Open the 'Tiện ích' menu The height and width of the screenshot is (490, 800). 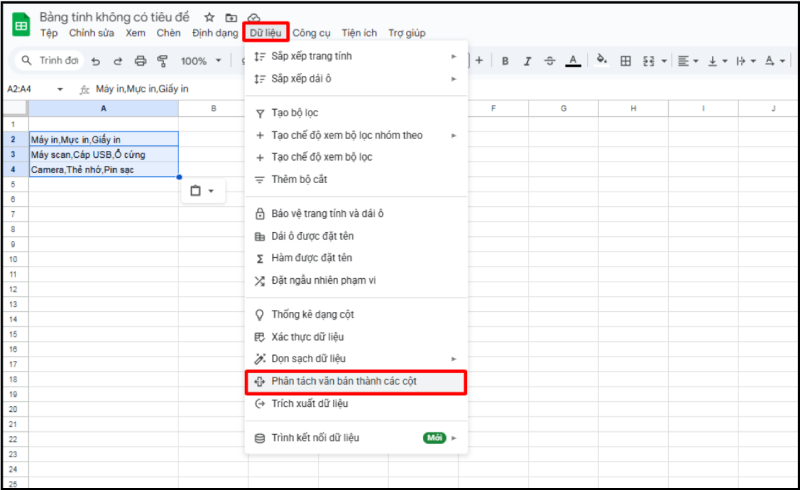pyautogui.click(x=360, y=33)
